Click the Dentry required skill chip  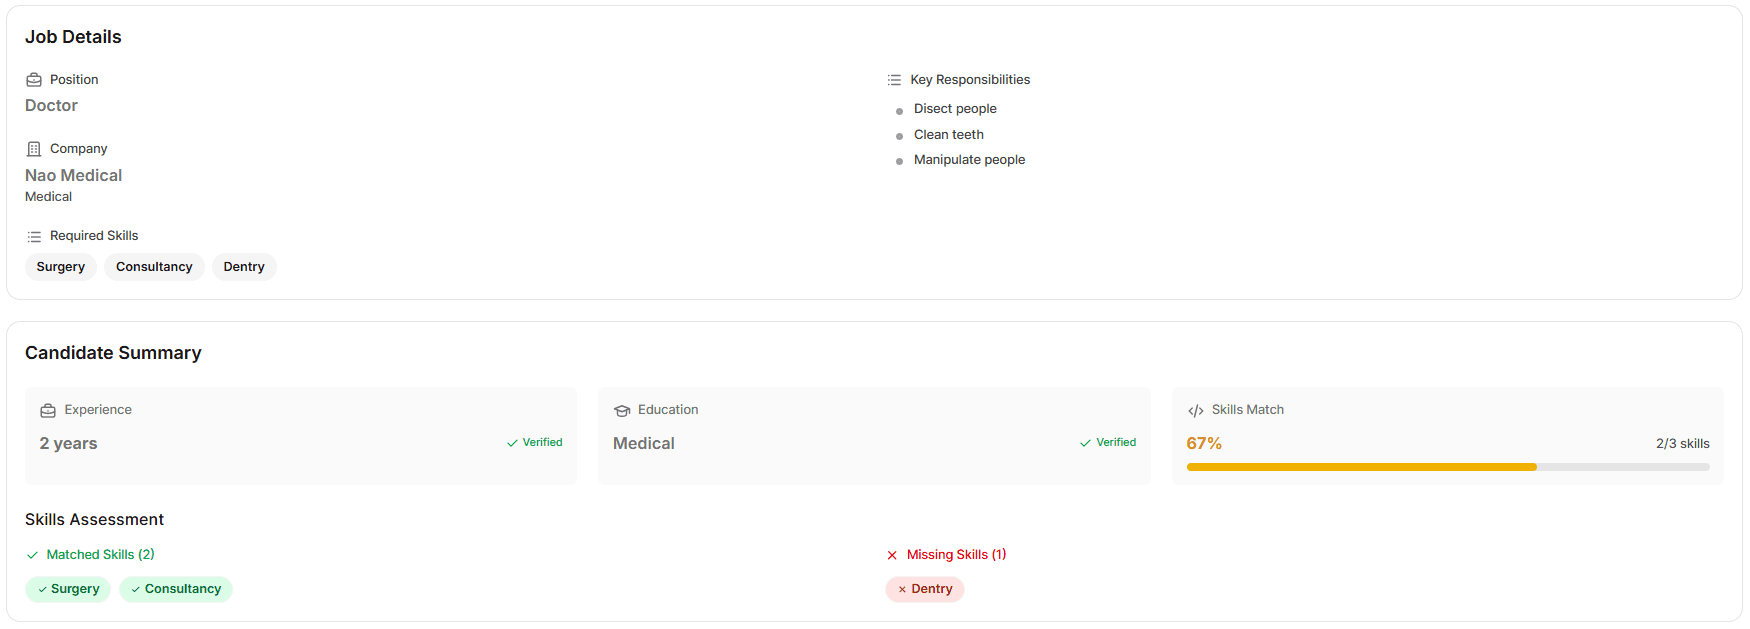pyautogui.click(x=244, y=267)
